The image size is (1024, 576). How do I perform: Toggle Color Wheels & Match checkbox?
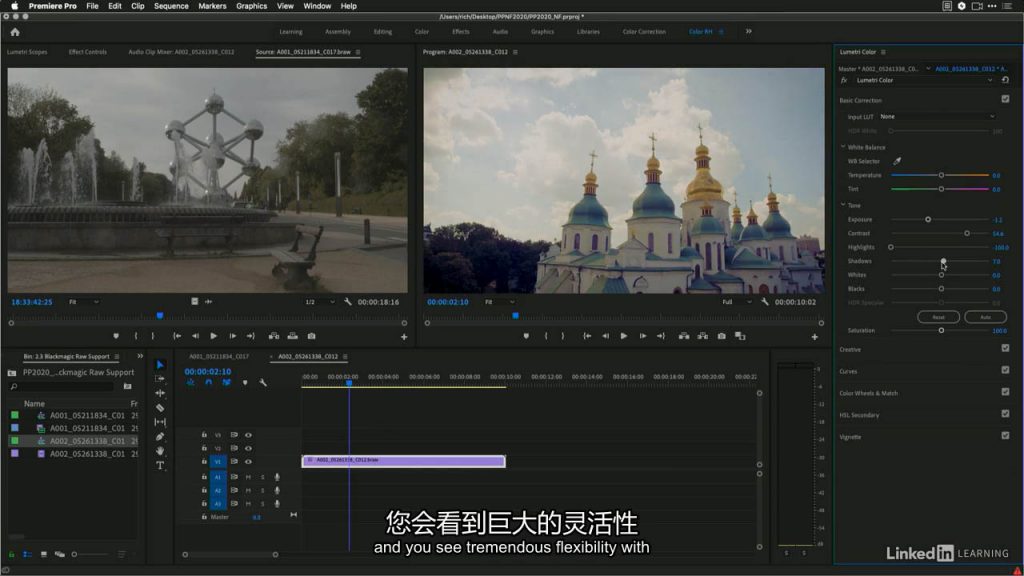(1005, 392)
